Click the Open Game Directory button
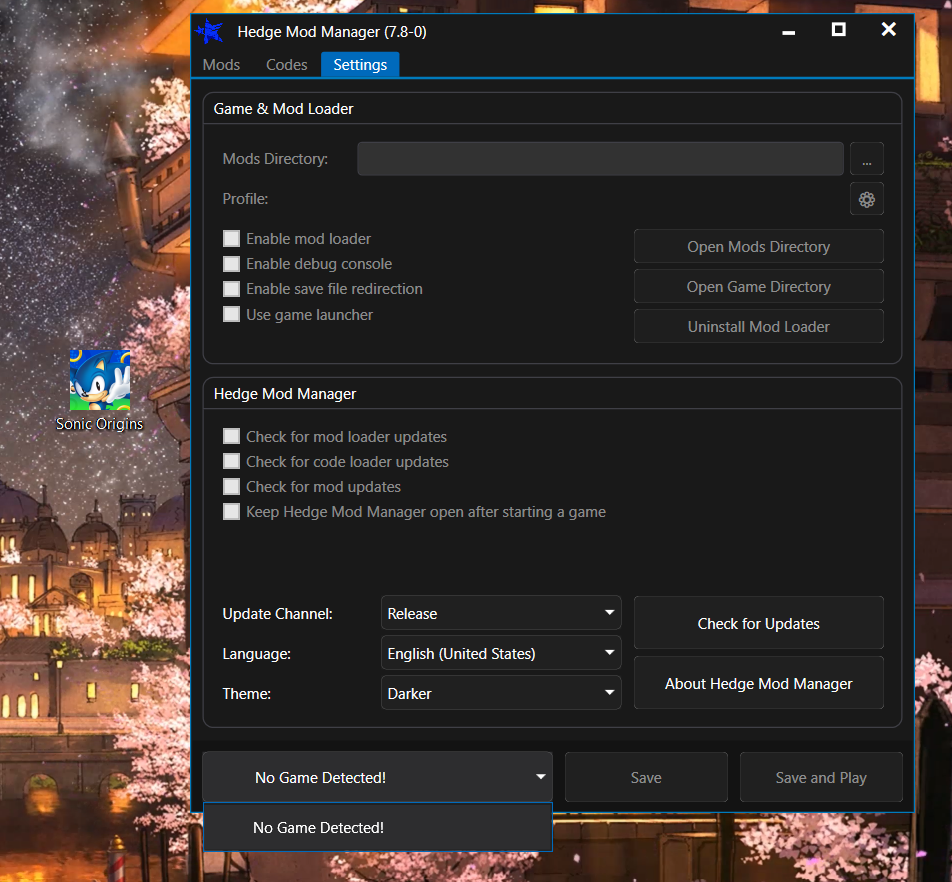Screen dimensions: 952x882 click(x=758, y=286)
